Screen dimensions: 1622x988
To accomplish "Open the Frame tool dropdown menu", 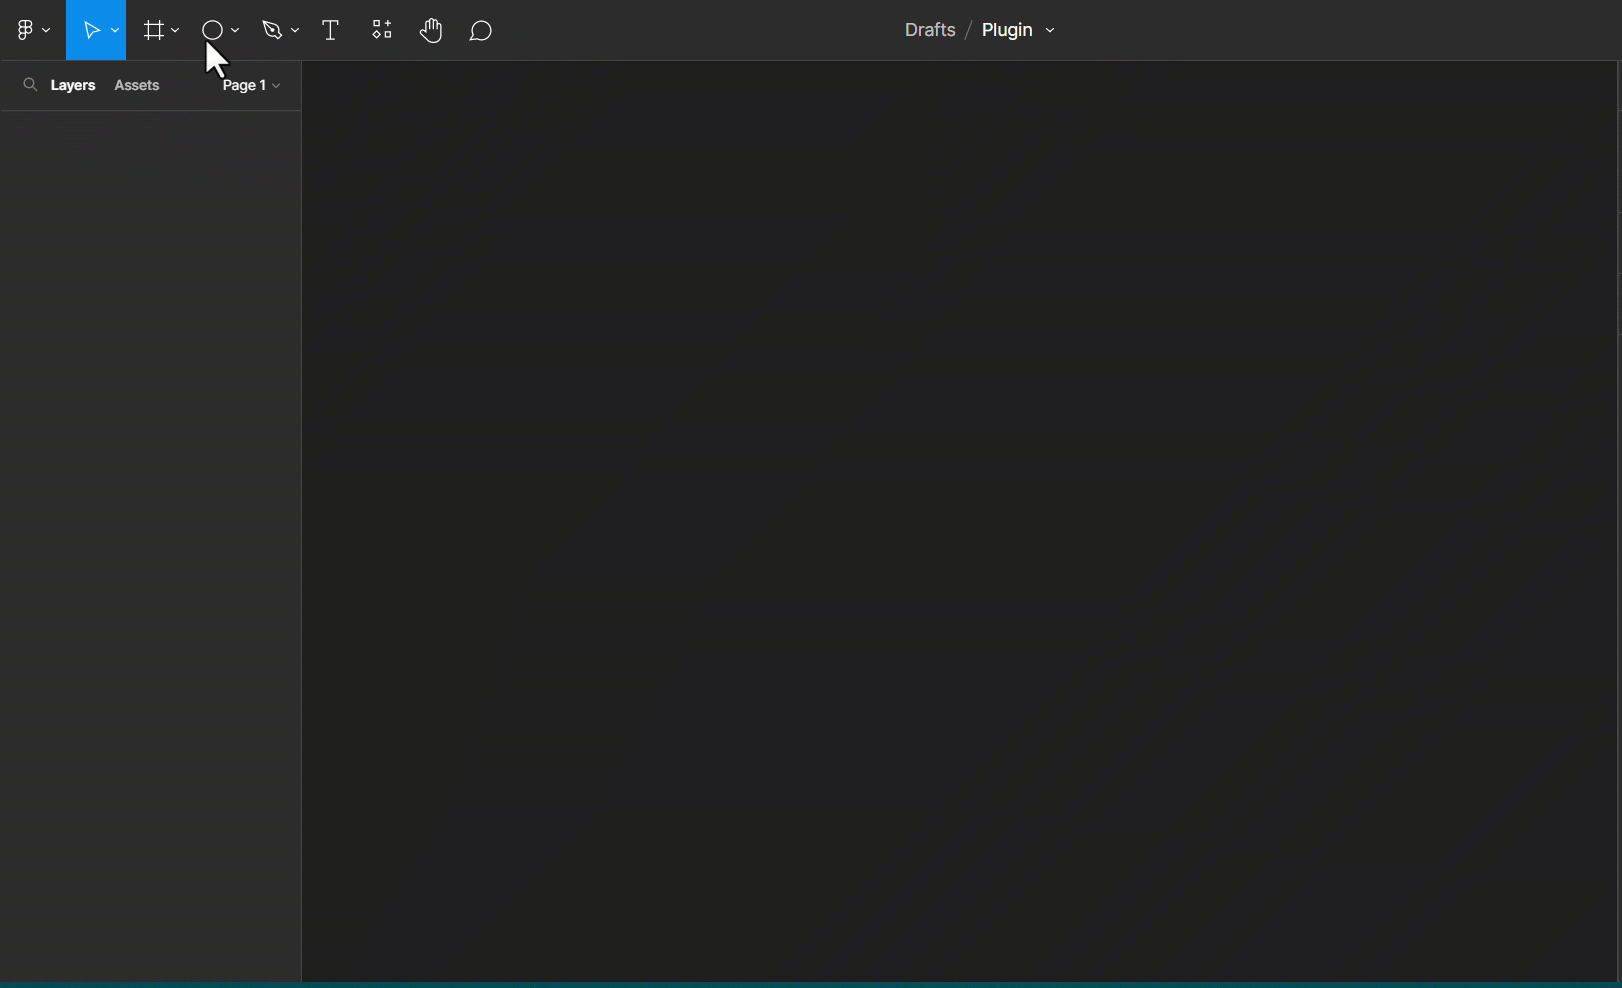I will 175,29.
